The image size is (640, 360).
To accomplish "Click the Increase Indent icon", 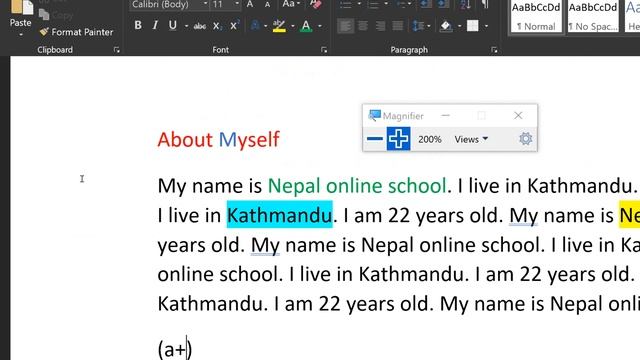I will (443, 4).
